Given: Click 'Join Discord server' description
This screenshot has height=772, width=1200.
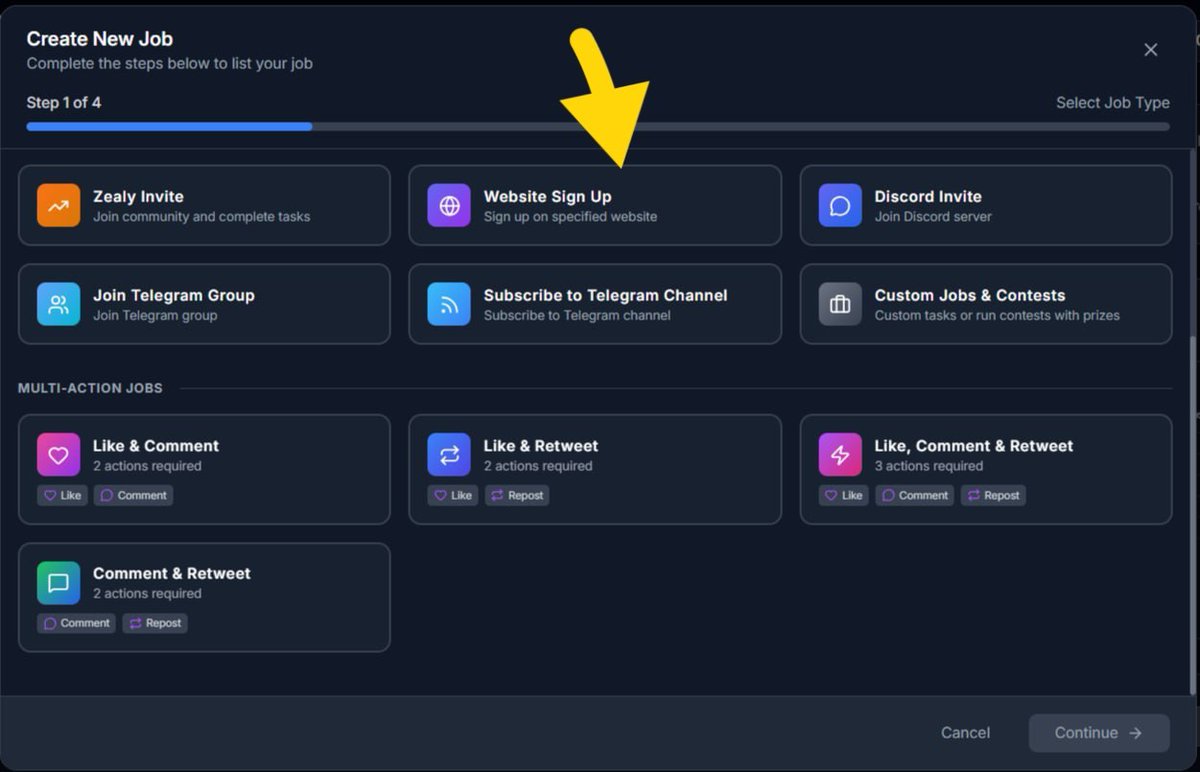Looking at the screenshot, I should point(933,216).
